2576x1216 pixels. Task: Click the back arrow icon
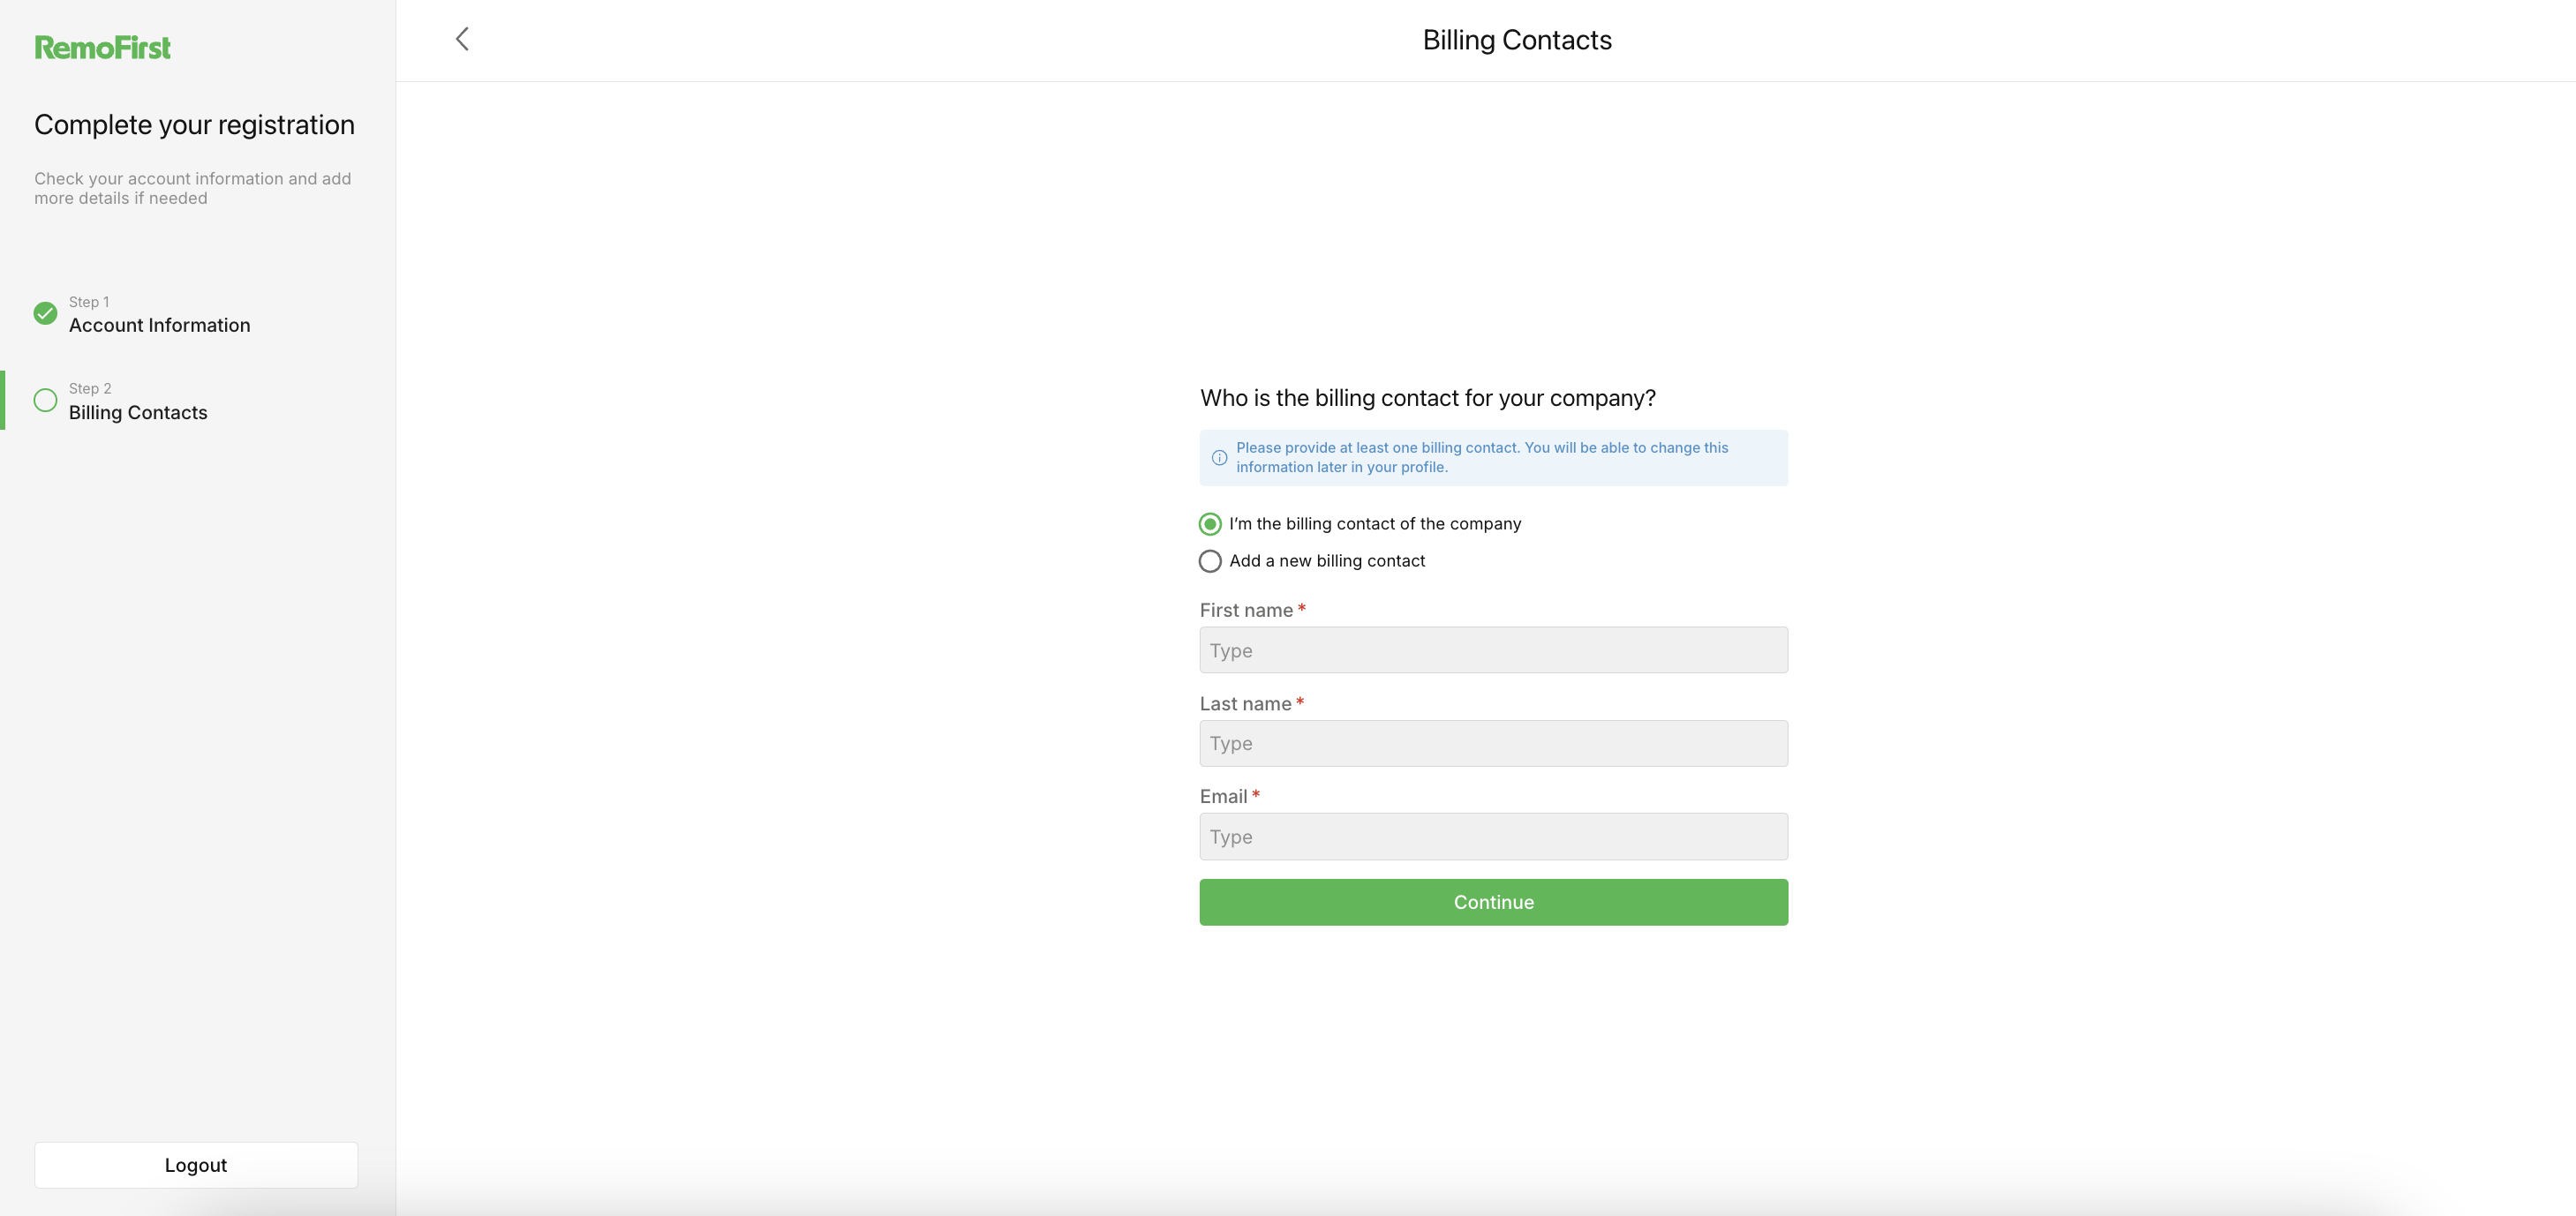[x=462, y=39]
